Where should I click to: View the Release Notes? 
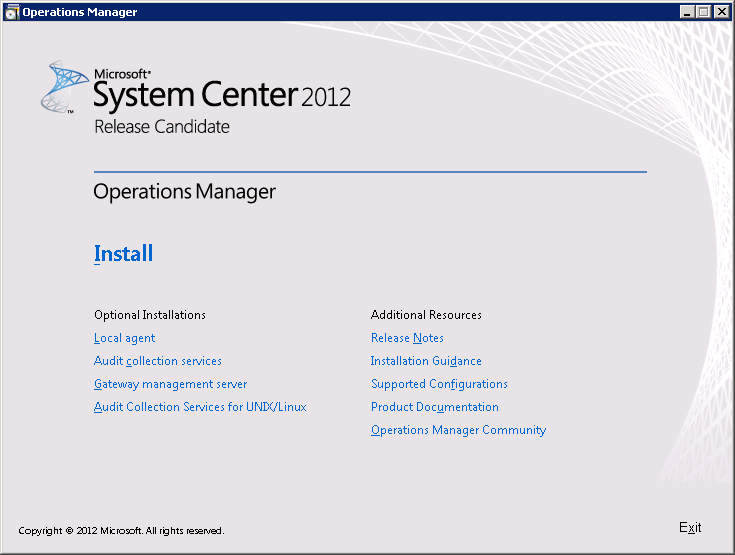coord(407,338)
